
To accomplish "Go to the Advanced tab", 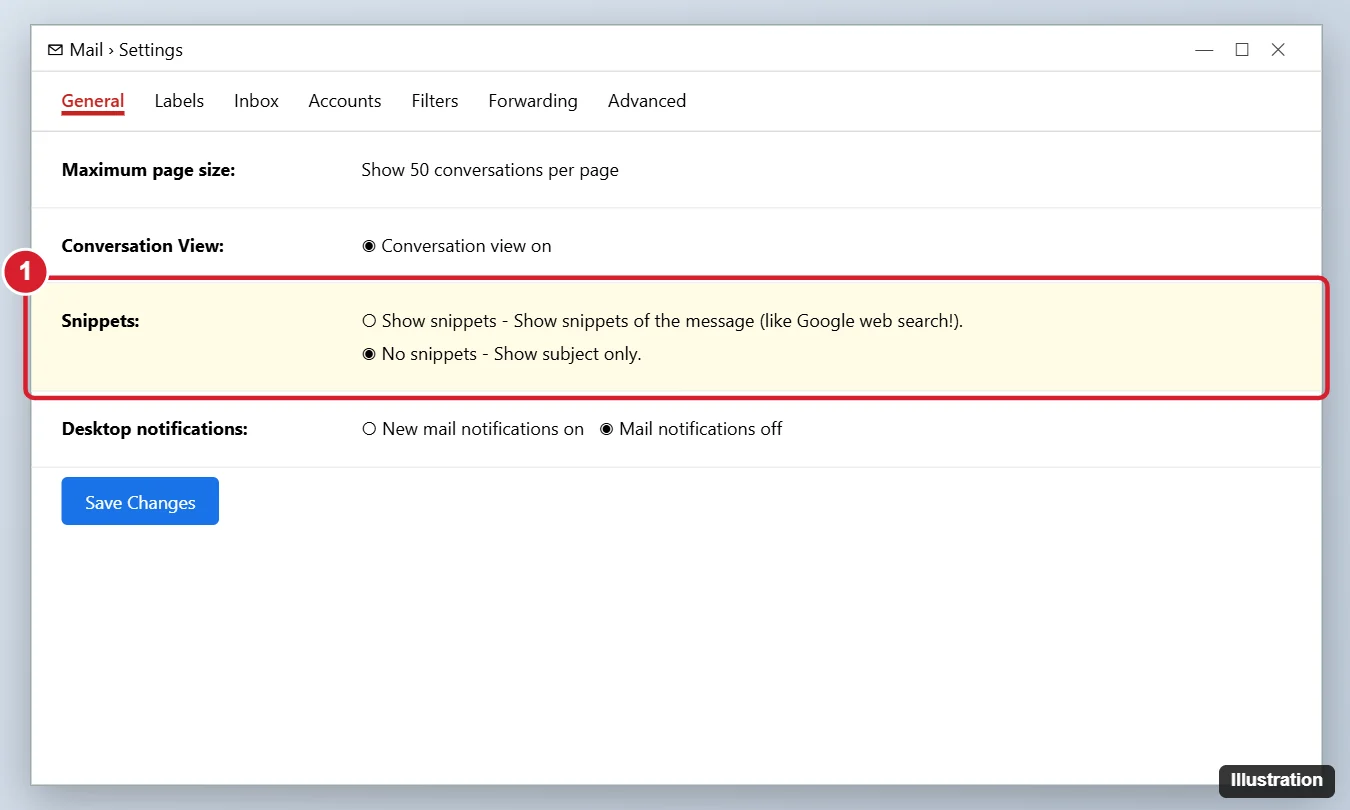I will [x=647, y=101].
